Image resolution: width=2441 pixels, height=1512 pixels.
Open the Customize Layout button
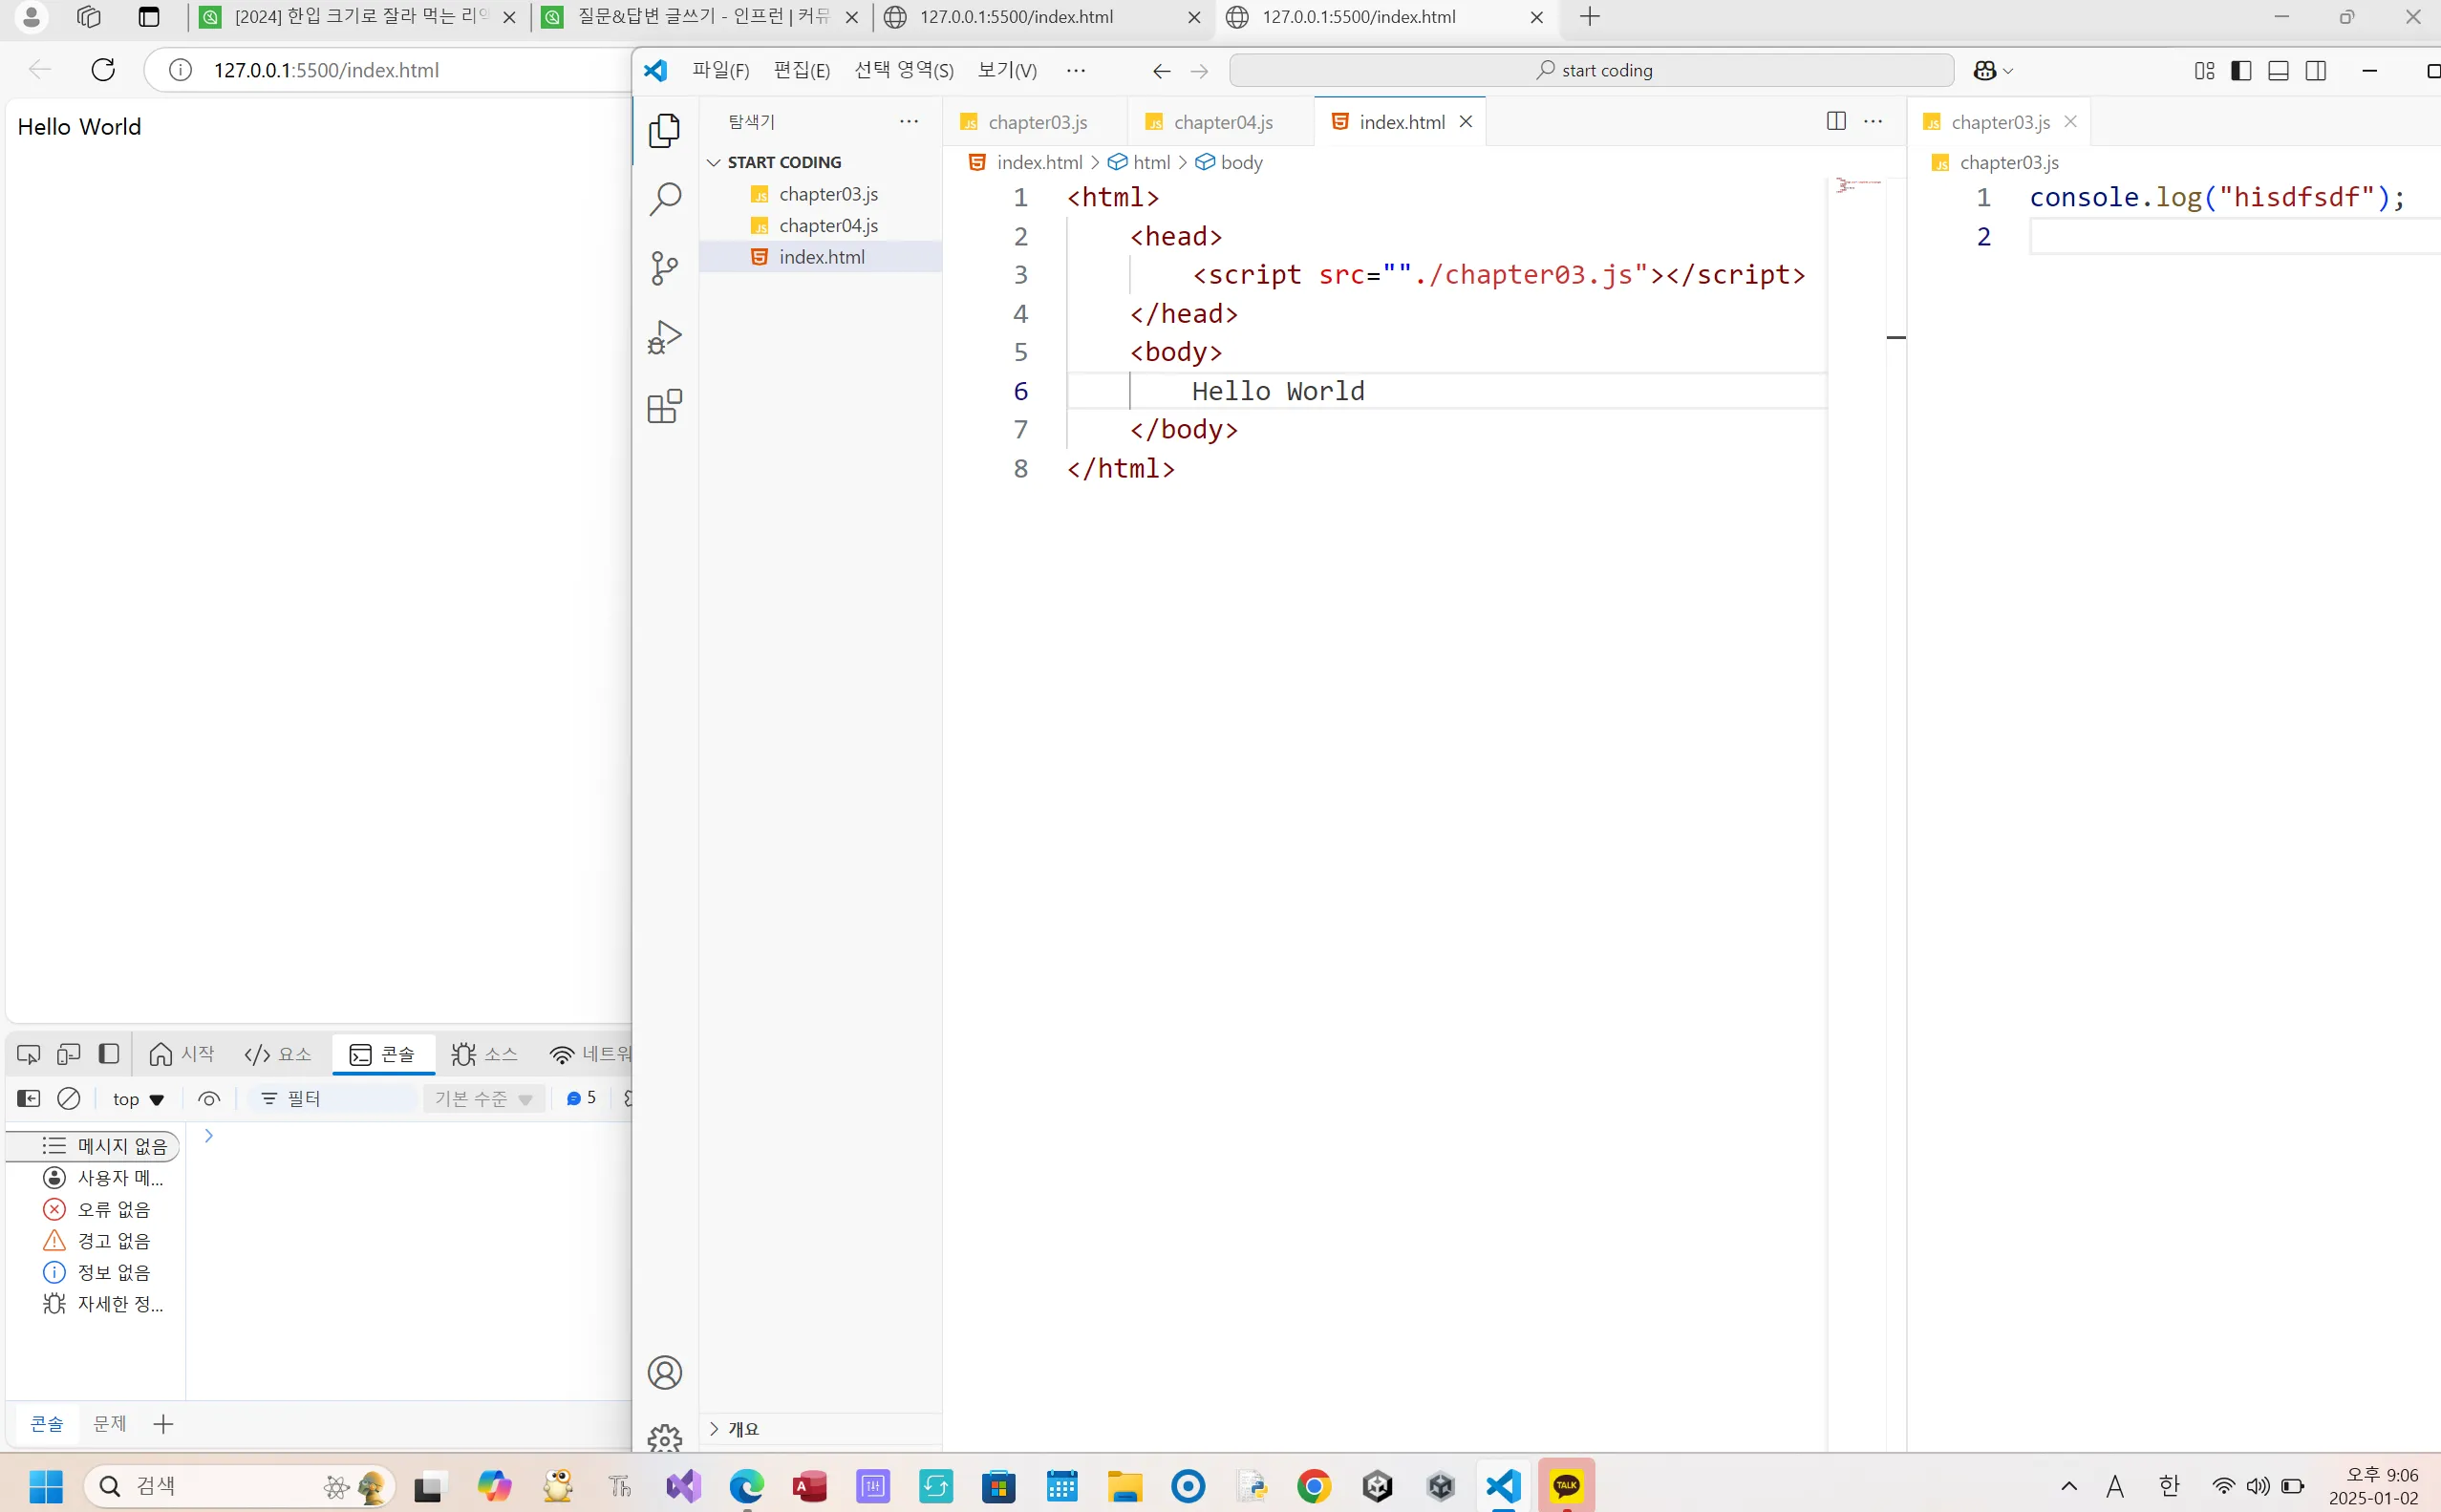pos(2204,70)
